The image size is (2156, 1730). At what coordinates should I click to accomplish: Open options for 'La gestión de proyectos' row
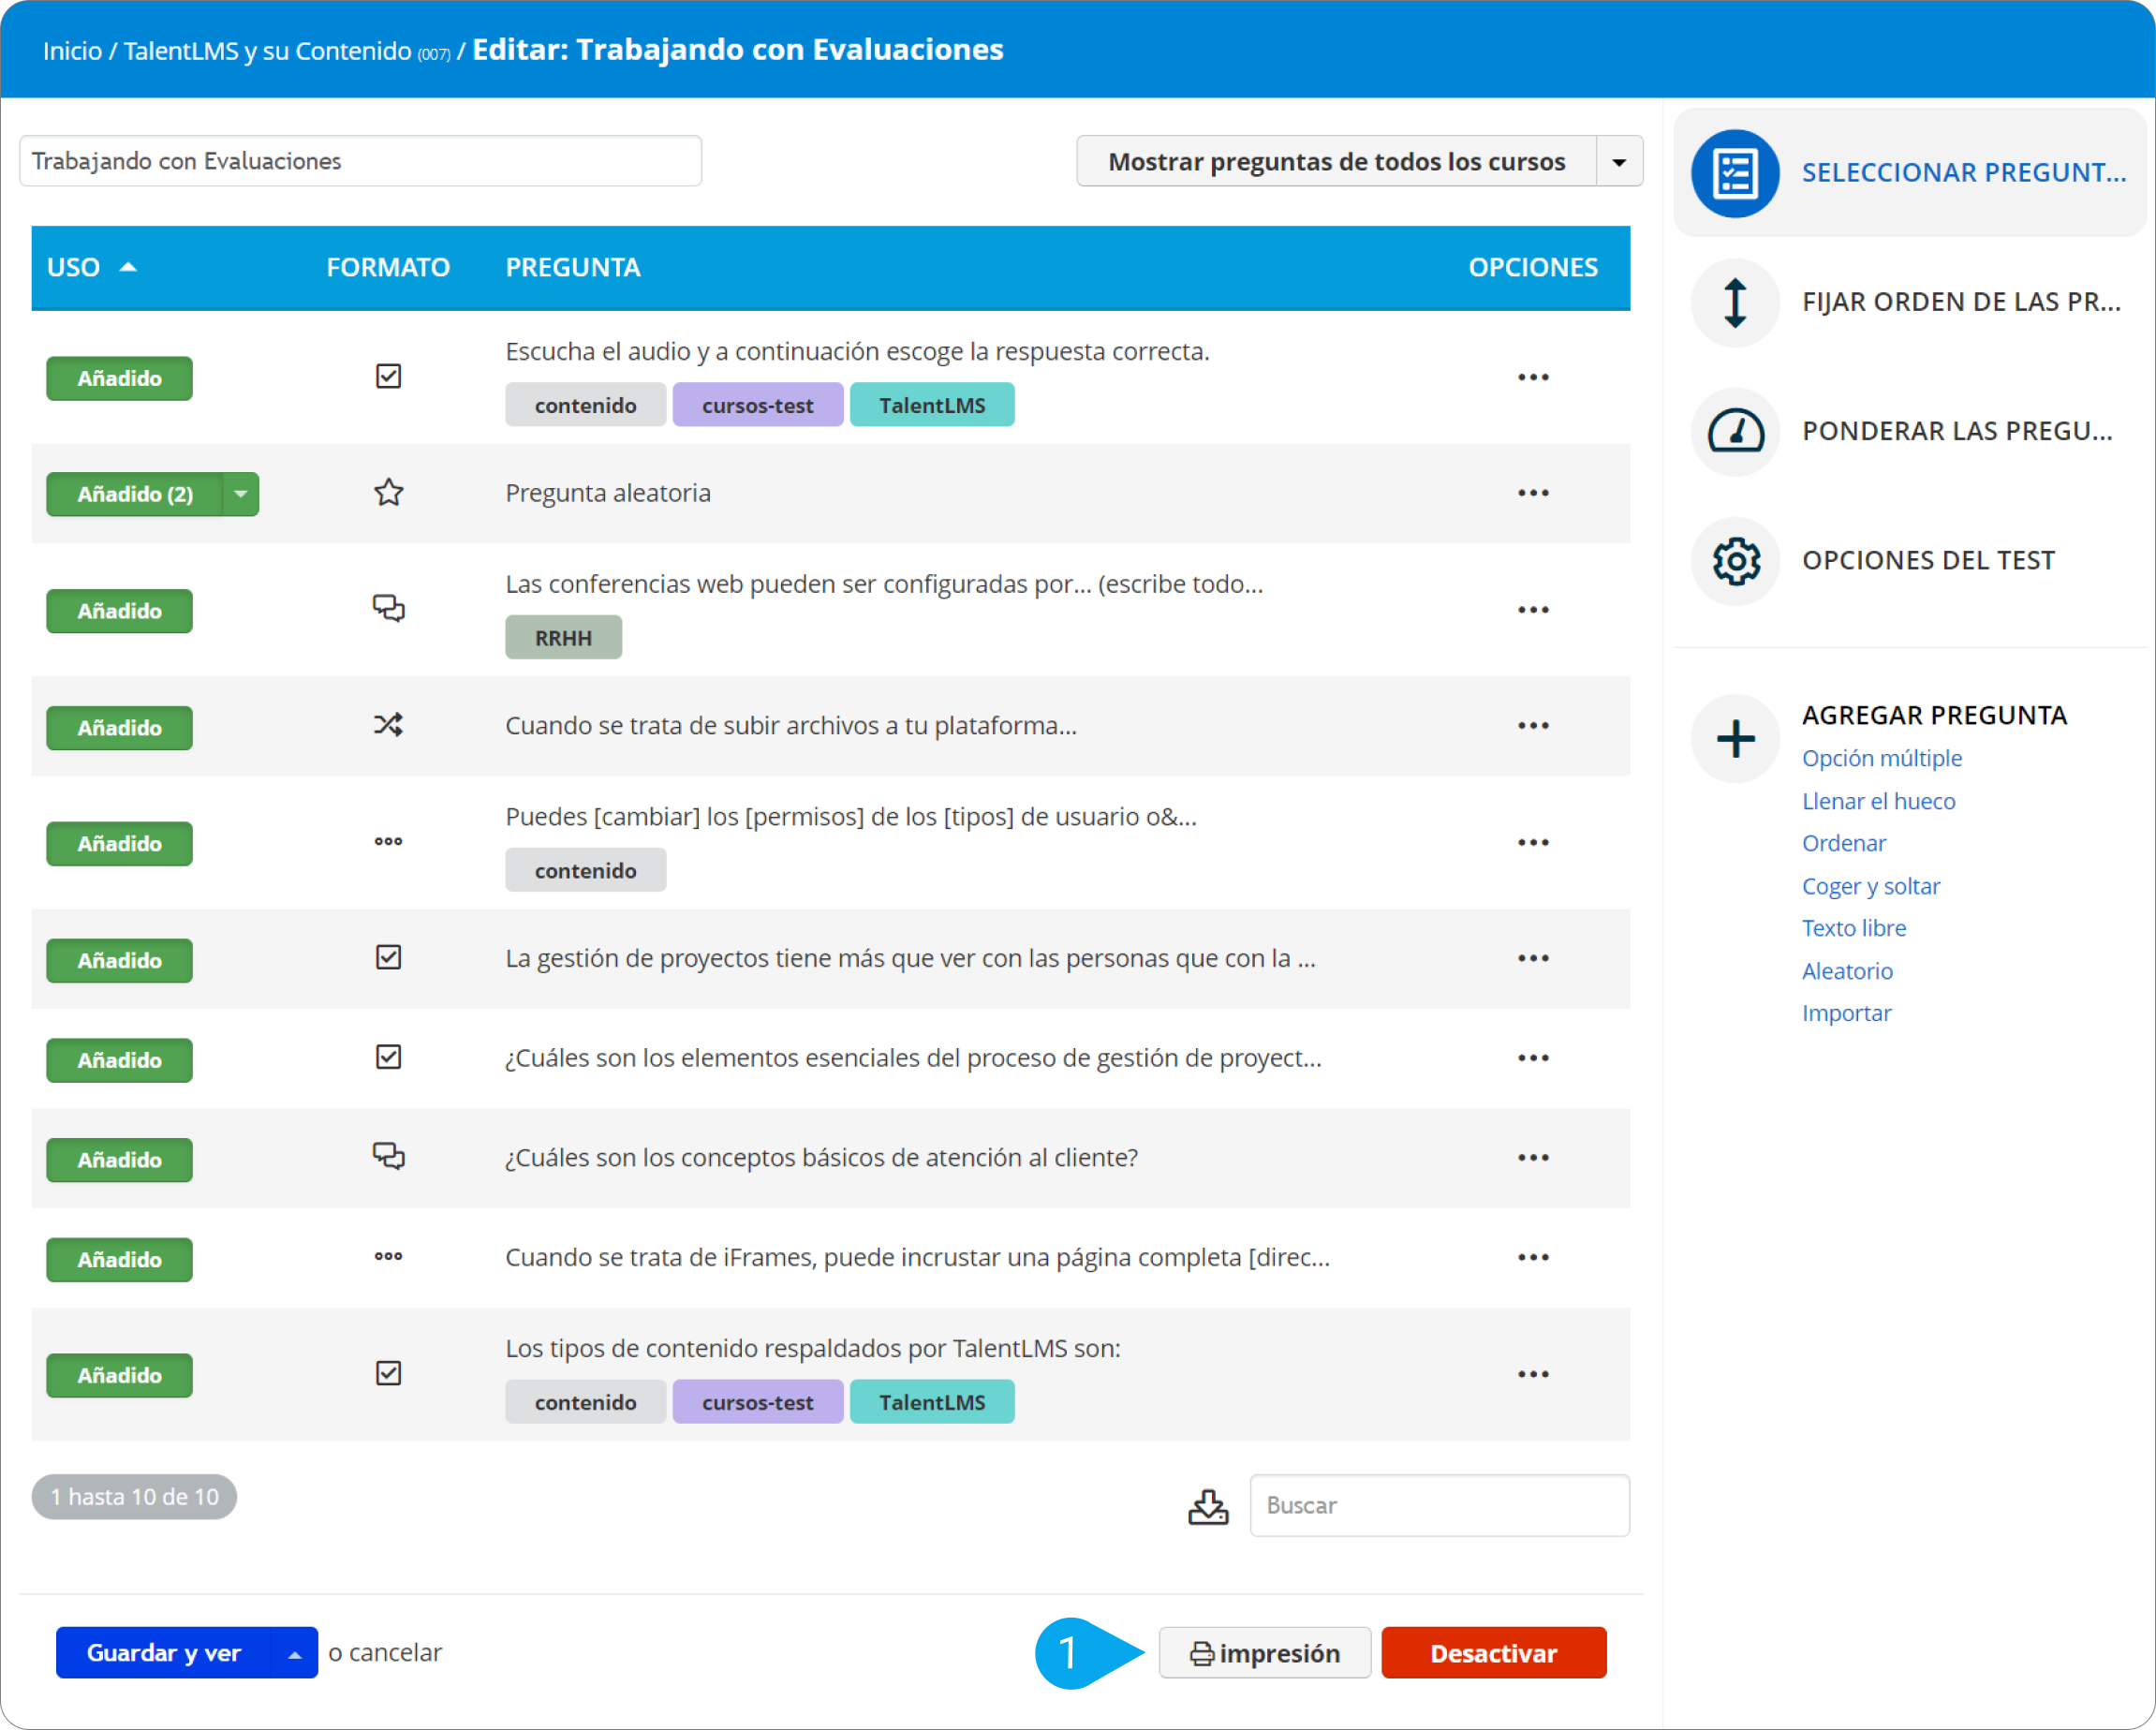click(x=1532, y=959)
